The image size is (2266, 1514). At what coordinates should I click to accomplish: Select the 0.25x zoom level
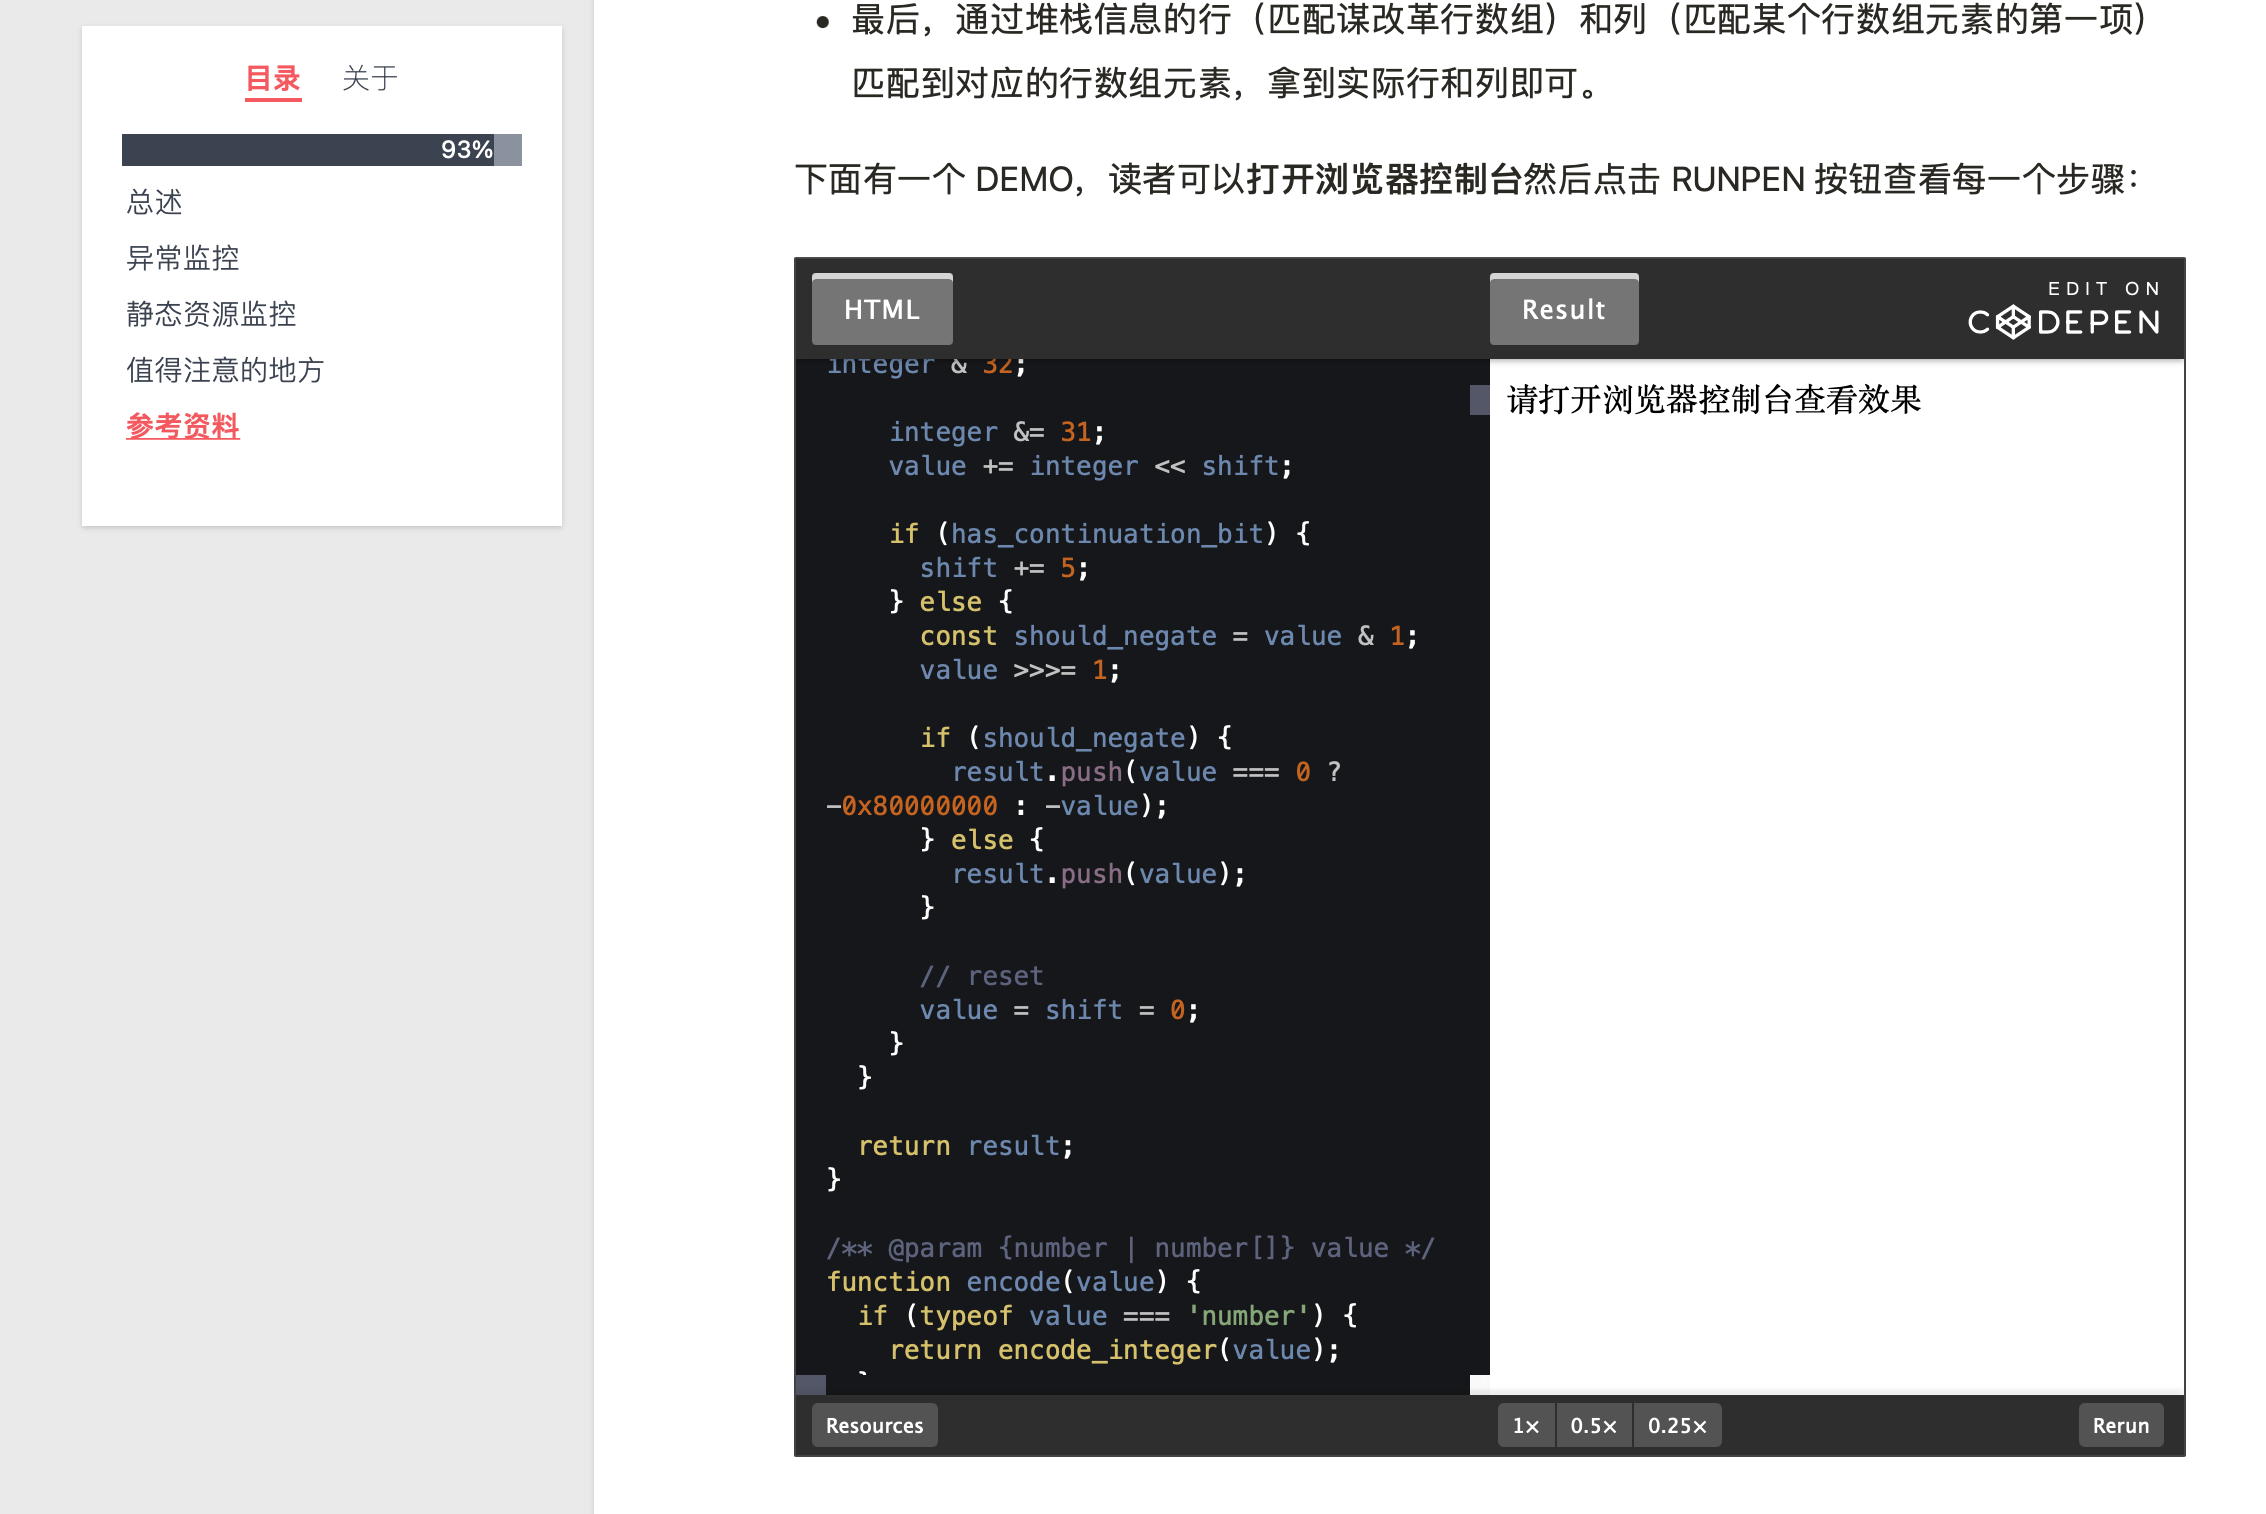point(1677,1425)
